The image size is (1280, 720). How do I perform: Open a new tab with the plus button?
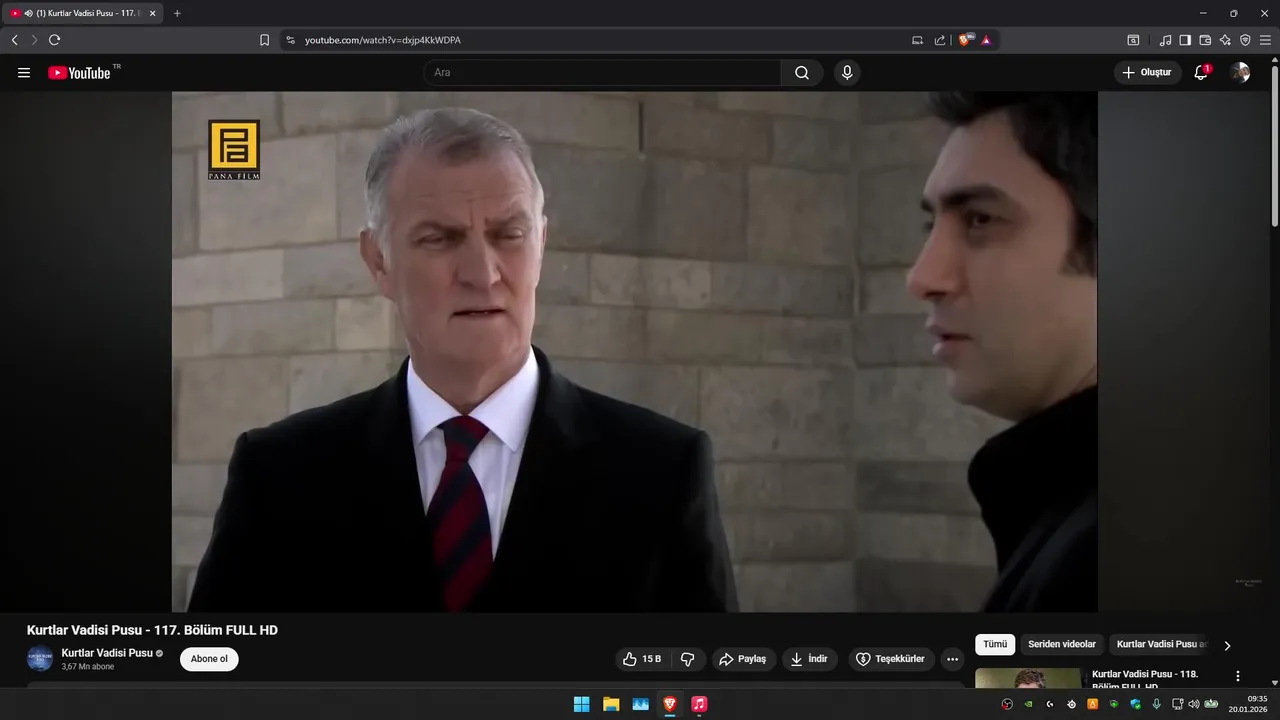click(x=177, y=13)
